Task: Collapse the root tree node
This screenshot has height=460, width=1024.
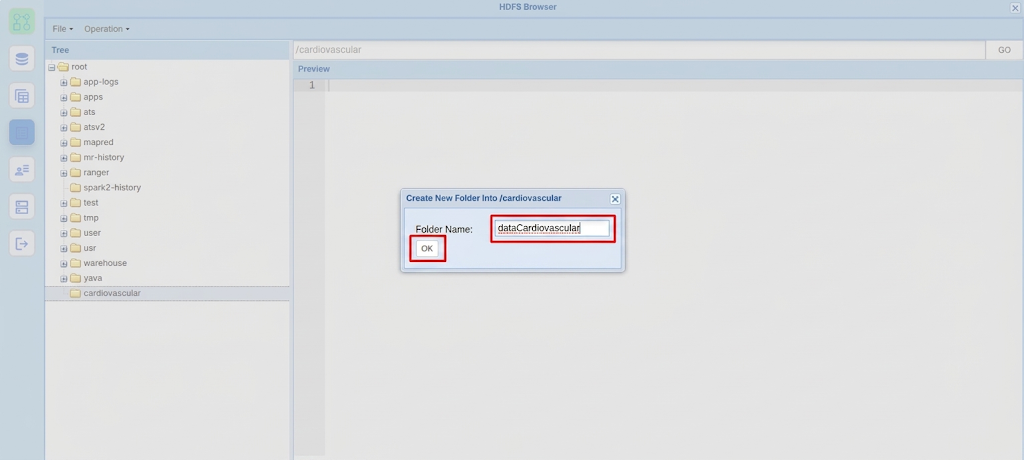Action: coord(52,67)
